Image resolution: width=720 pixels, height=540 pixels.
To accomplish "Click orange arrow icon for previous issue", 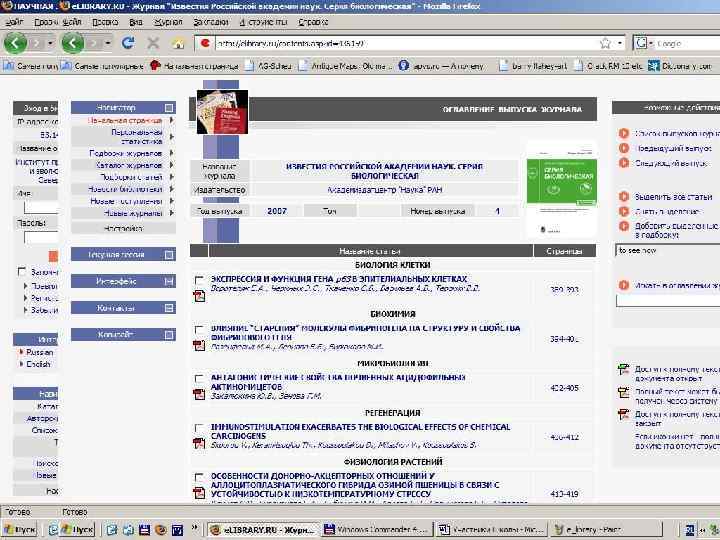I will [624, 148].
